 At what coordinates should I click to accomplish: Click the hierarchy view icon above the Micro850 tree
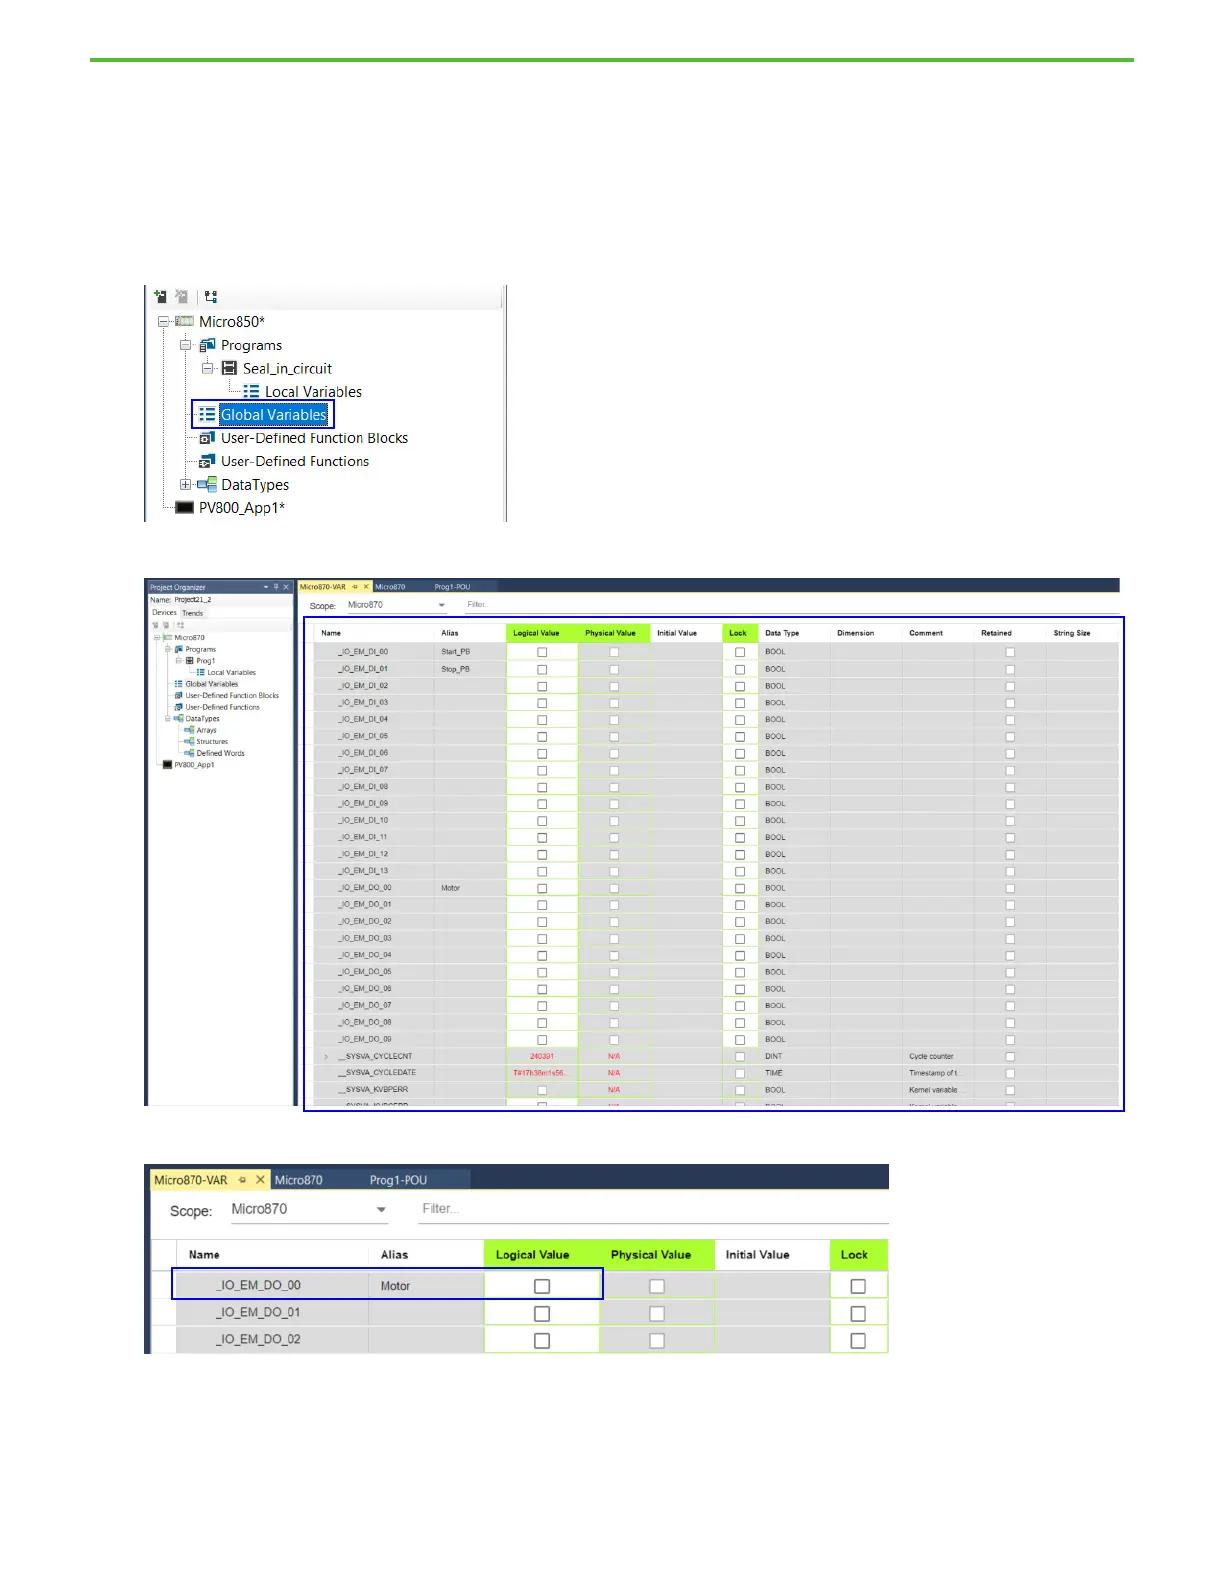210,296
